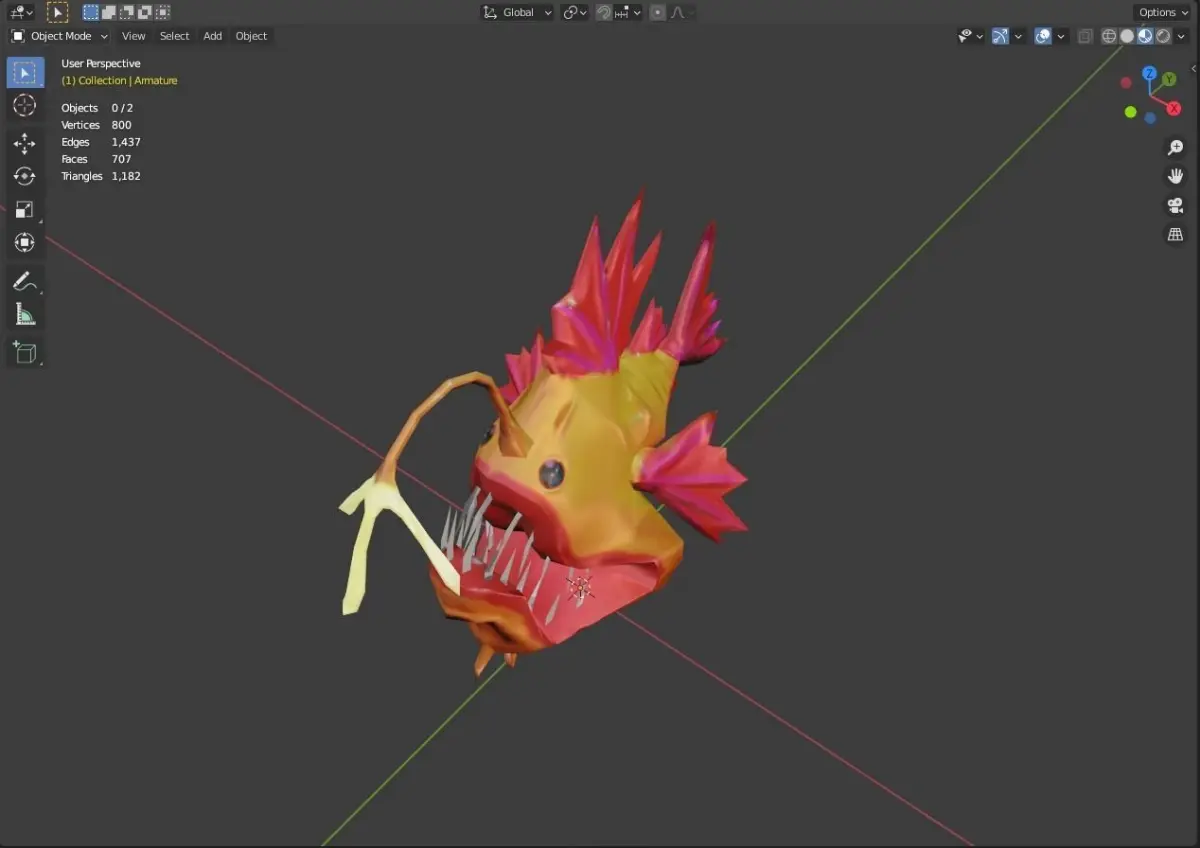Switch to Material Preview shading
Image resolution: width=1200 pixels, height=848 pixels.
pos(1145,36)
